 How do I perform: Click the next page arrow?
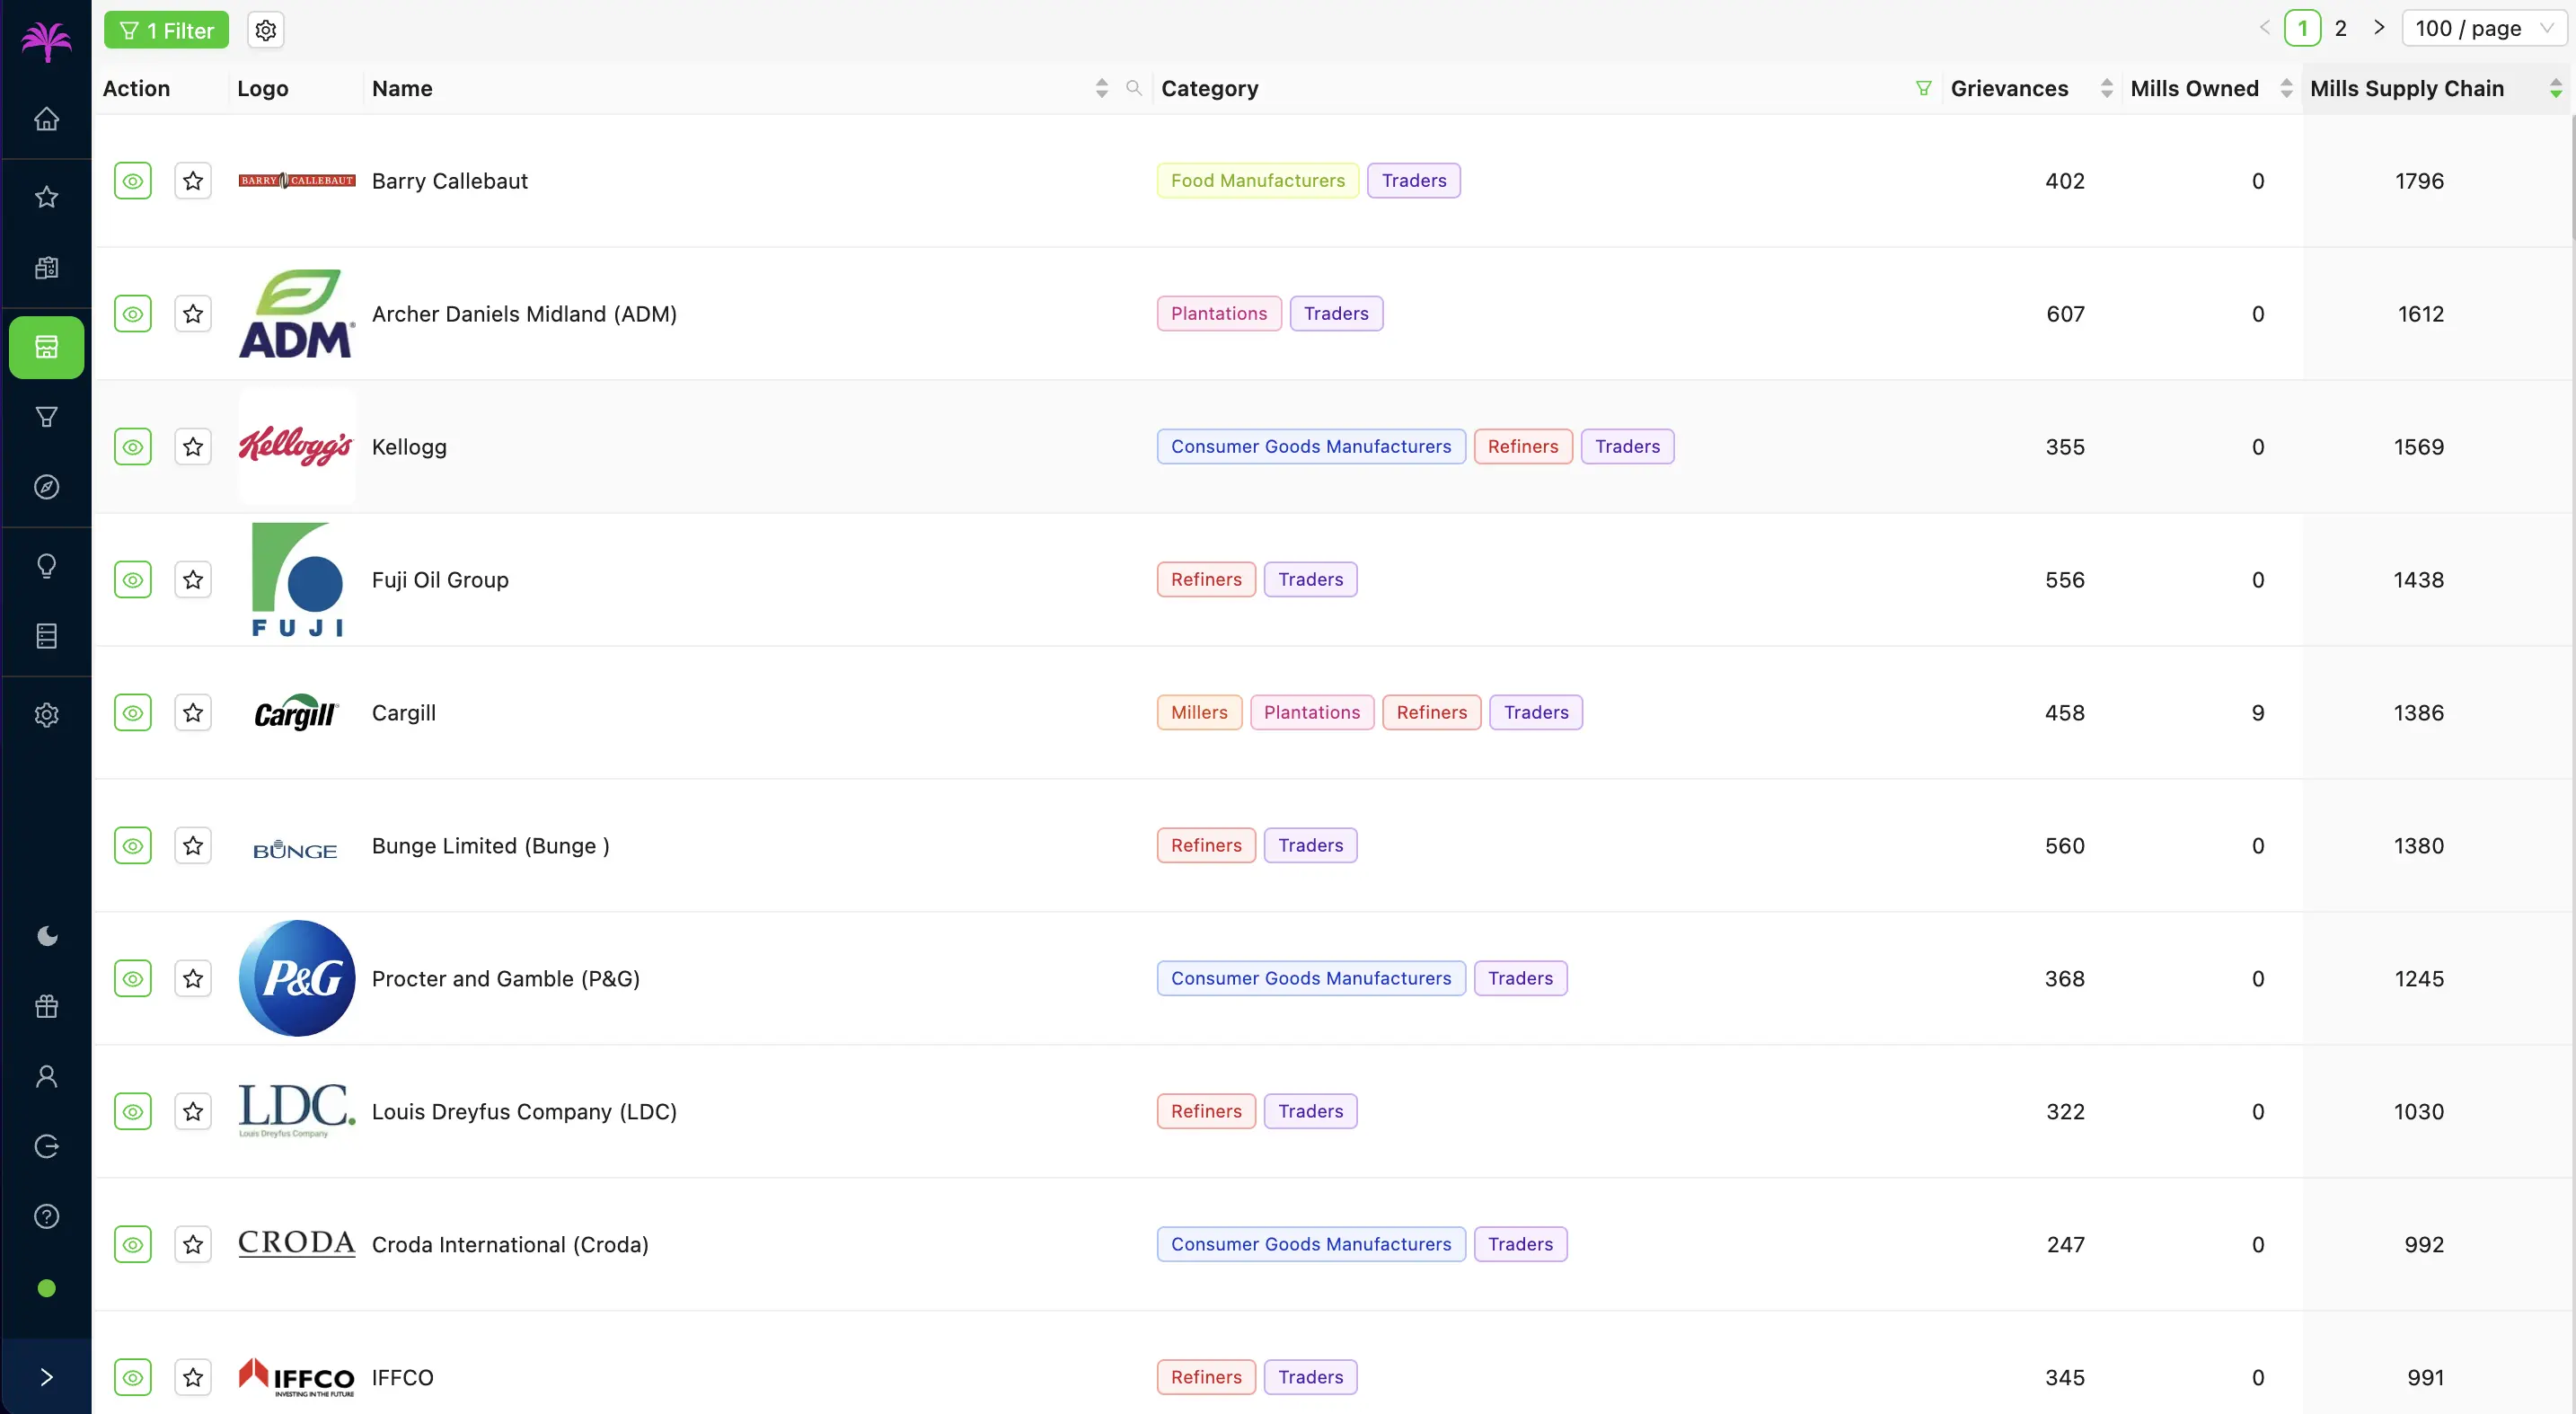coord(2379,28)
